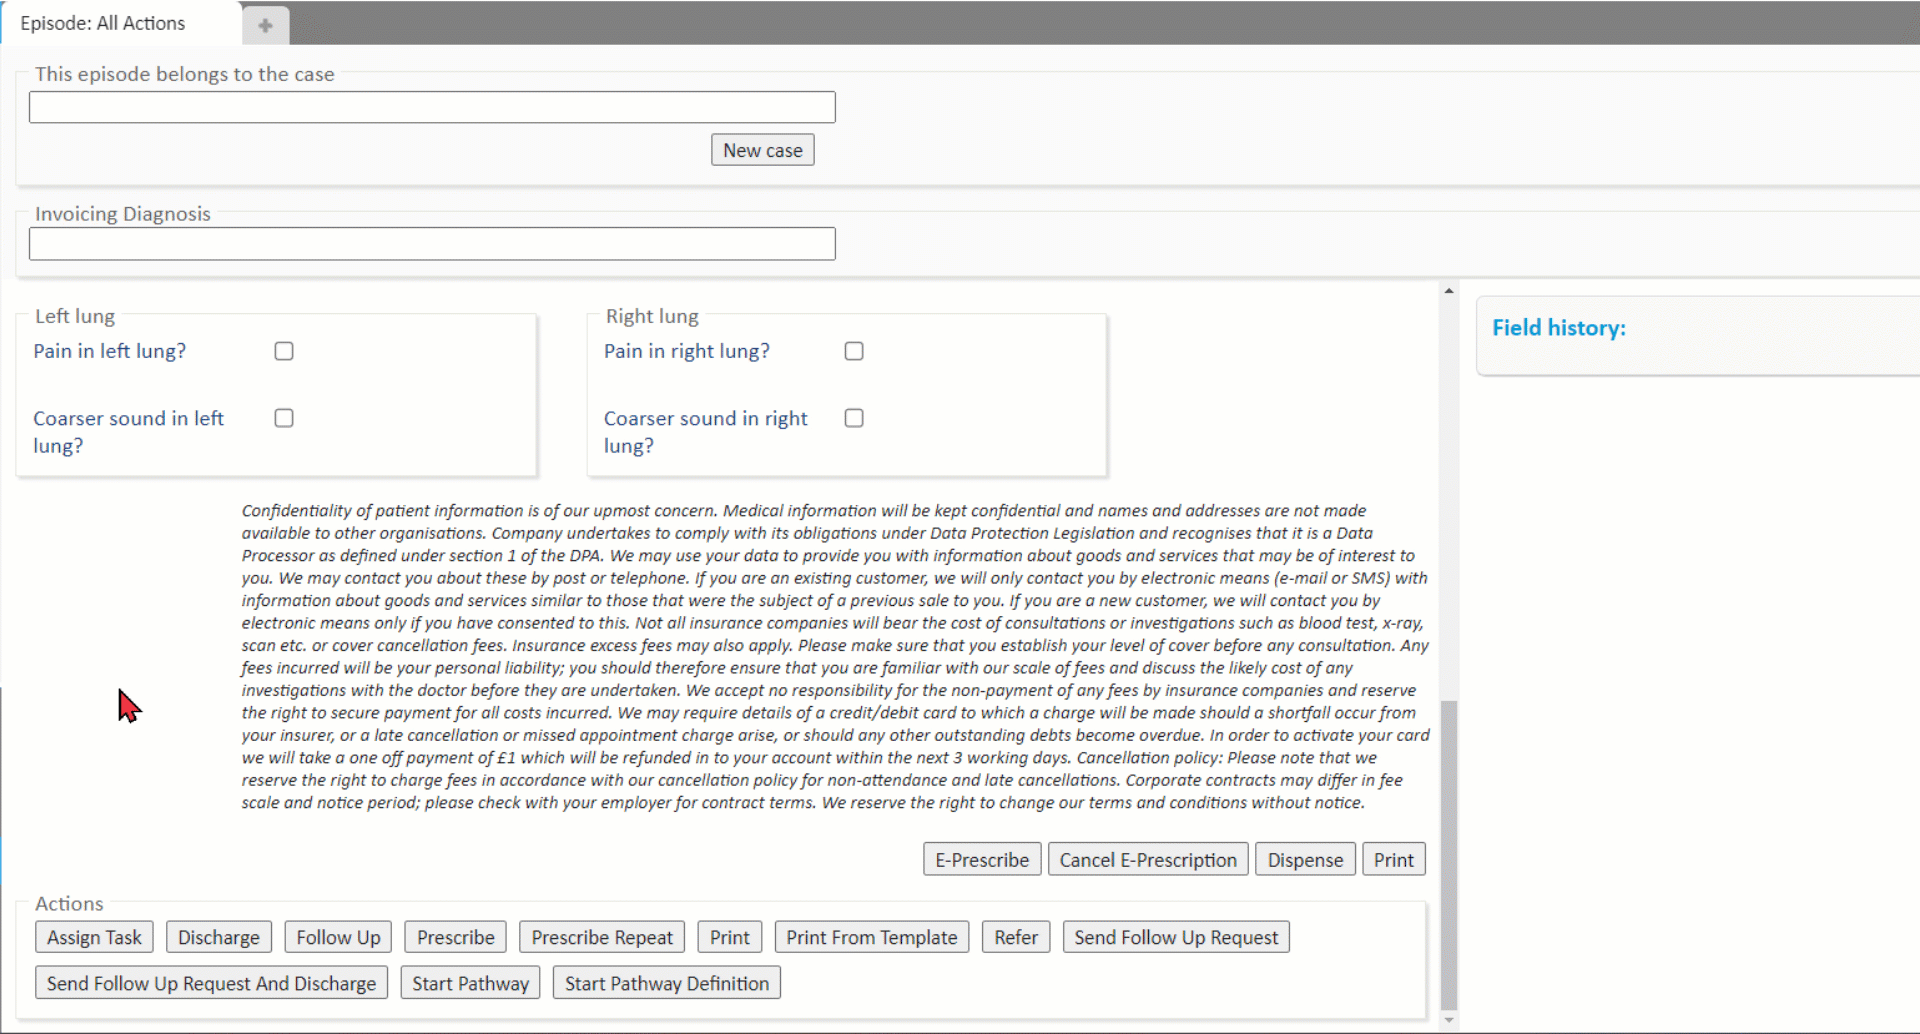This screenshot has height=1034, width=1920.
Task: Switch to Episode: All Actions tab
Action: coord(103,23)
